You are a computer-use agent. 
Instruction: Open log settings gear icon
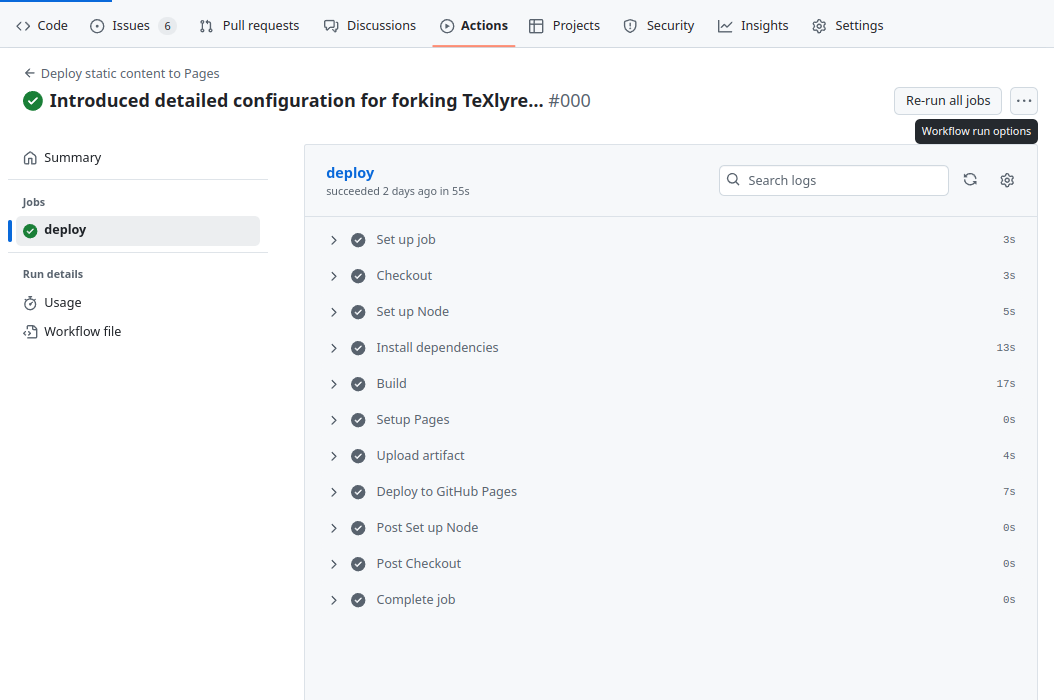pos(1007,180)
